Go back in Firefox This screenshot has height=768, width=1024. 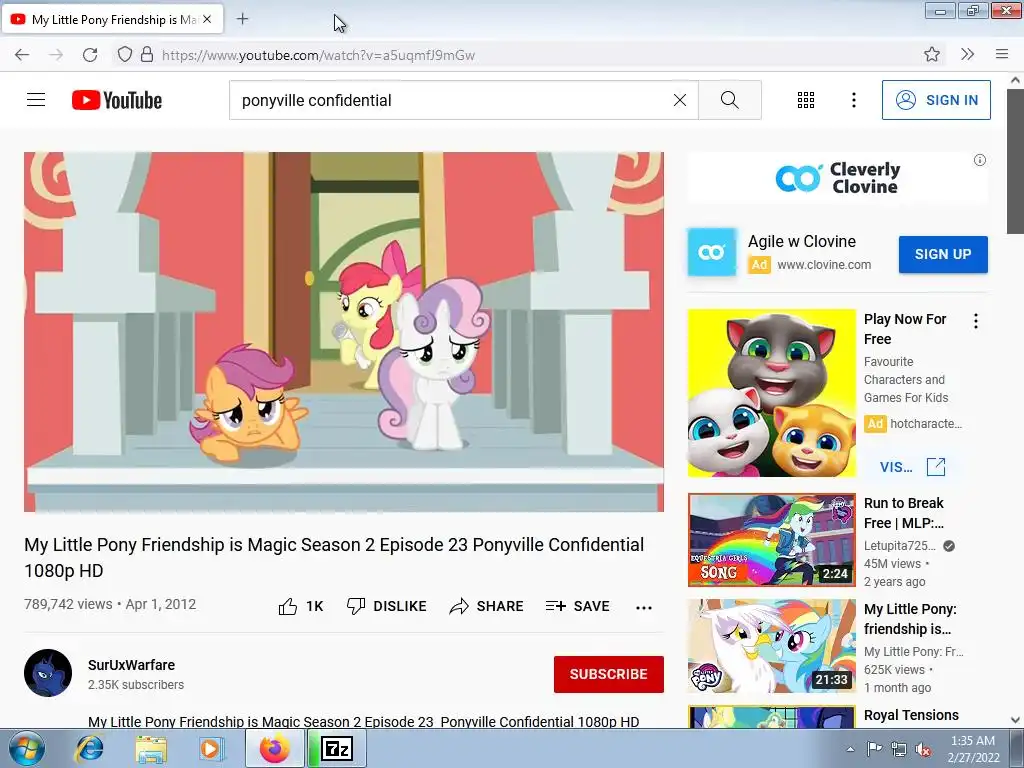(22, 55)
